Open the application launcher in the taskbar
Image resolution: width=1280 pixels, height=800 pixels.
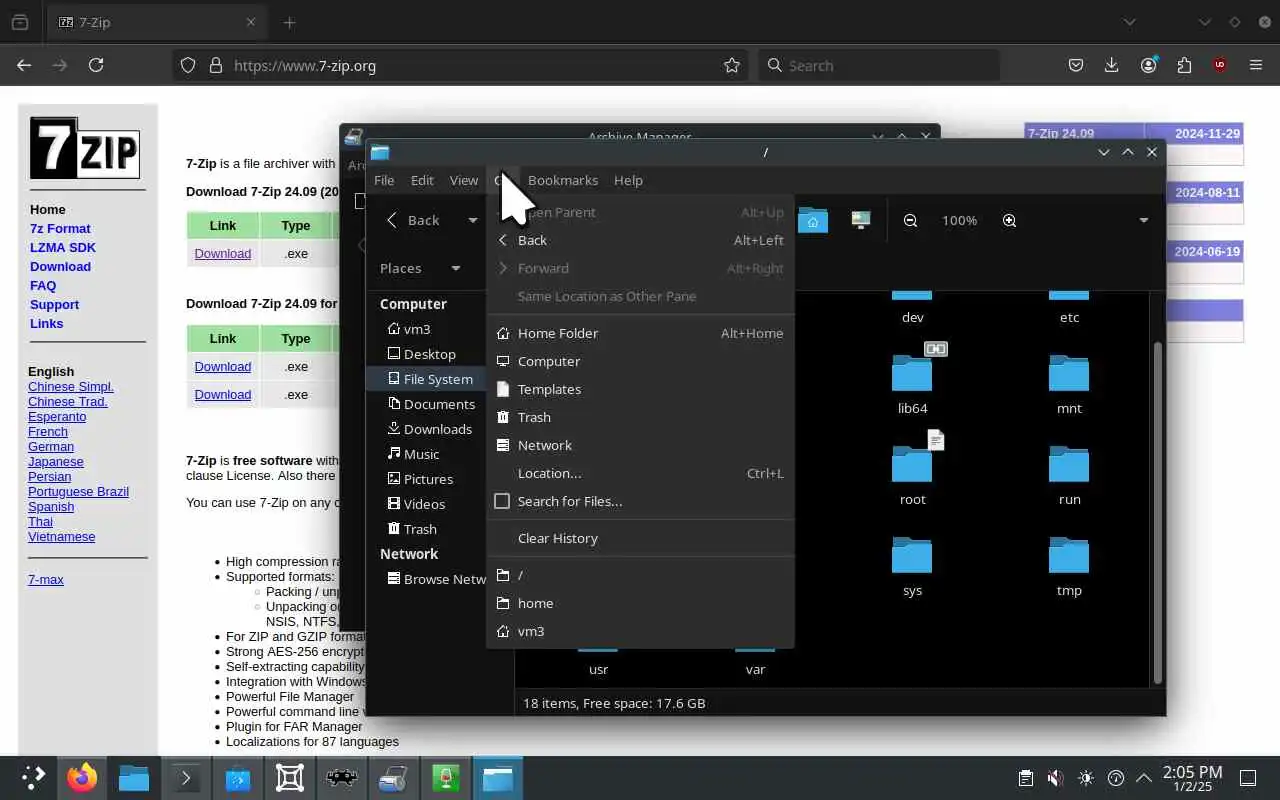pyautogui.click(x=32, y=777)
